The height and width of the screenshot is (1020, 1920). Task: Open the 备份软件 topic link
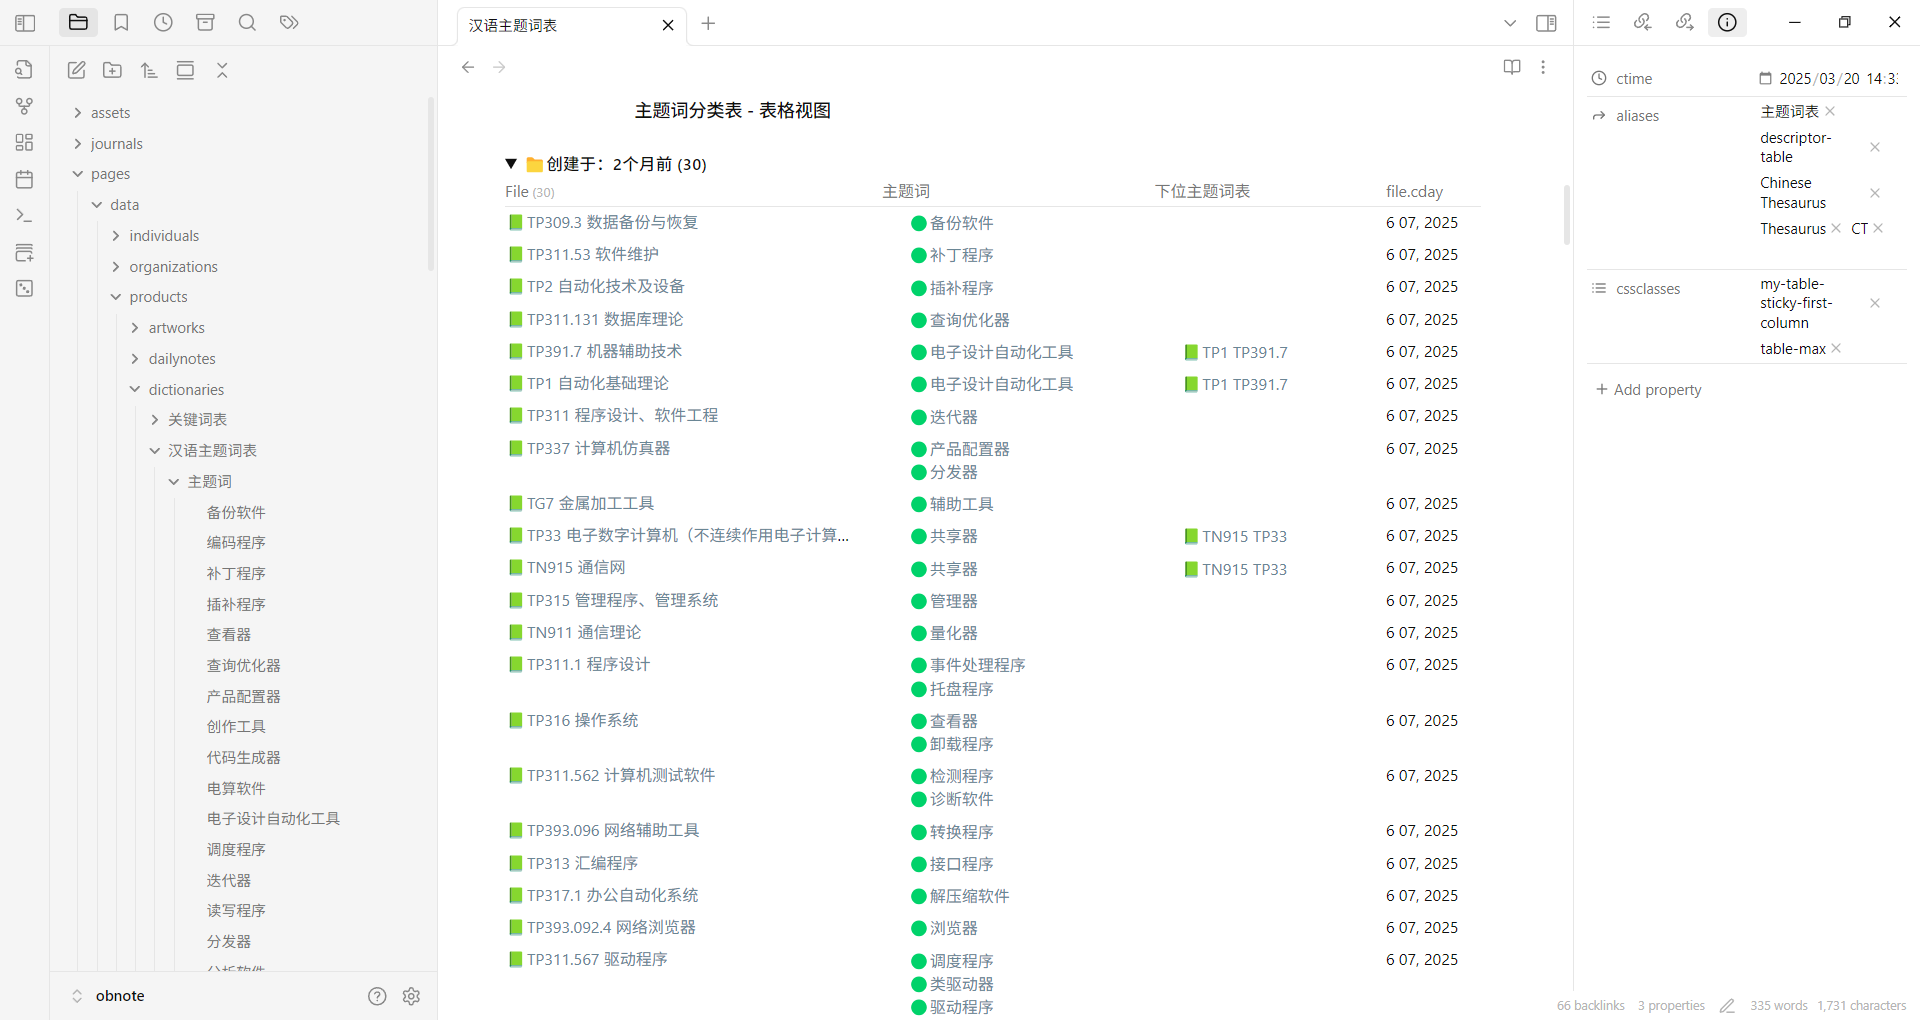click(960, 223)
